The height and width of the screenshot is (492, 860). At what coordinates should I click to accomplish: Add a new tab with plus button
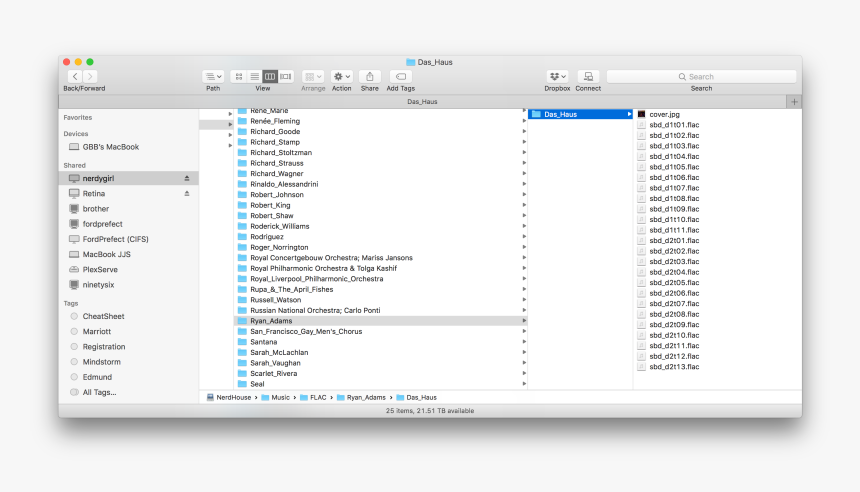coord(794,101)
